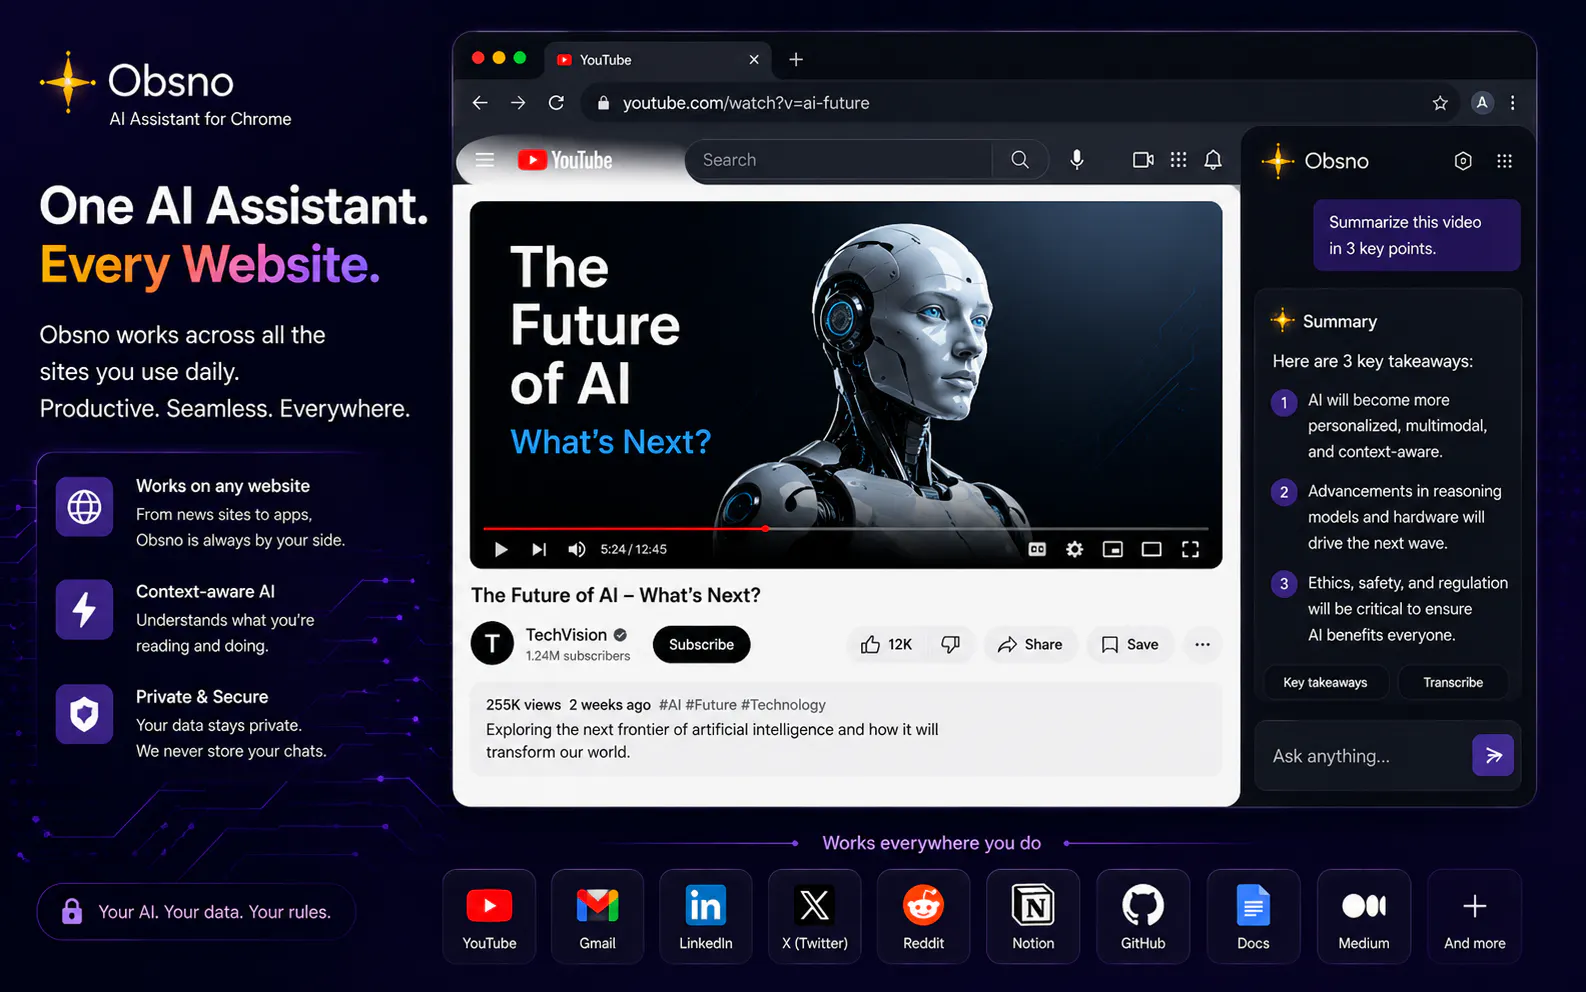Click the browser forward arrow
Image resolution: width=1586 pixels, height=992 pixels.
[x=518, y=103]
